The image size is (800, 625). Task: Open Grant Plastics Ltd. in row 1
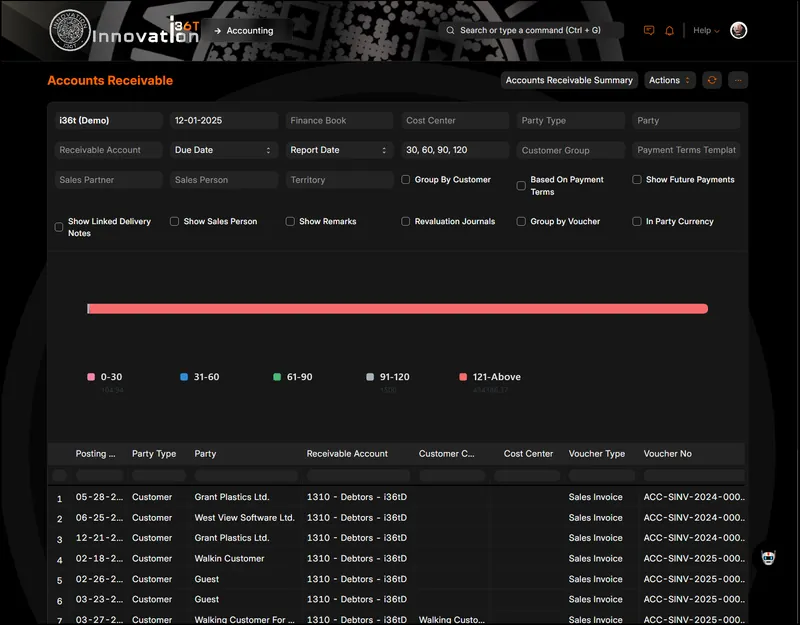(x=232, y=497)
